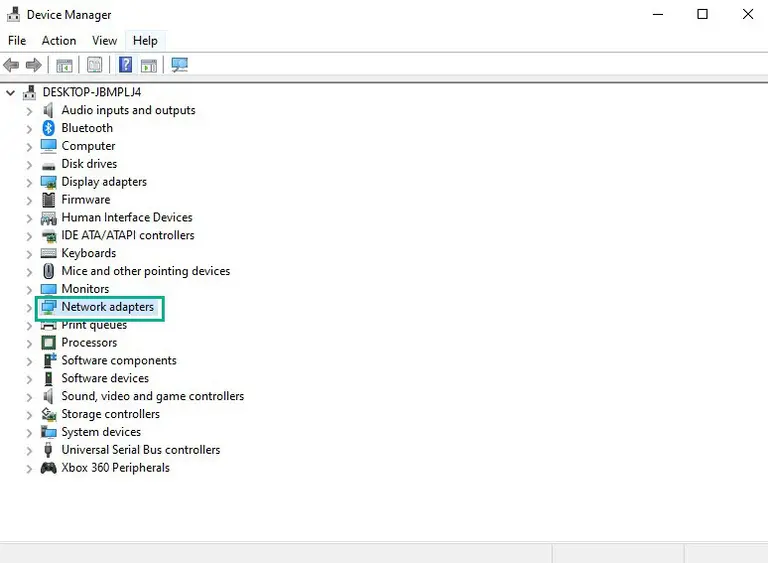Open the View menu
The width and height of the screenshot is (768, 563).
(104, 41)
